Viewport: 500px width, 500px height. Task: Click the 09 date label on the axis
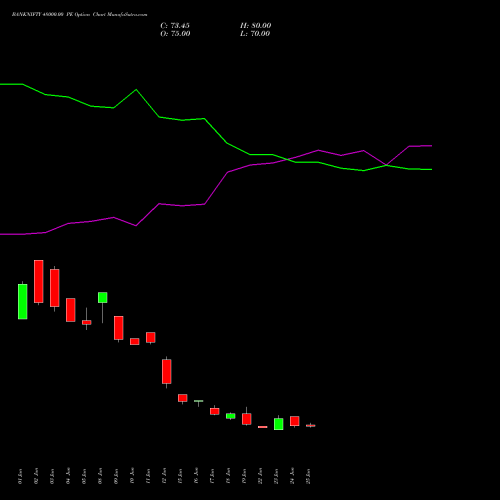click(x=116, y=476)
